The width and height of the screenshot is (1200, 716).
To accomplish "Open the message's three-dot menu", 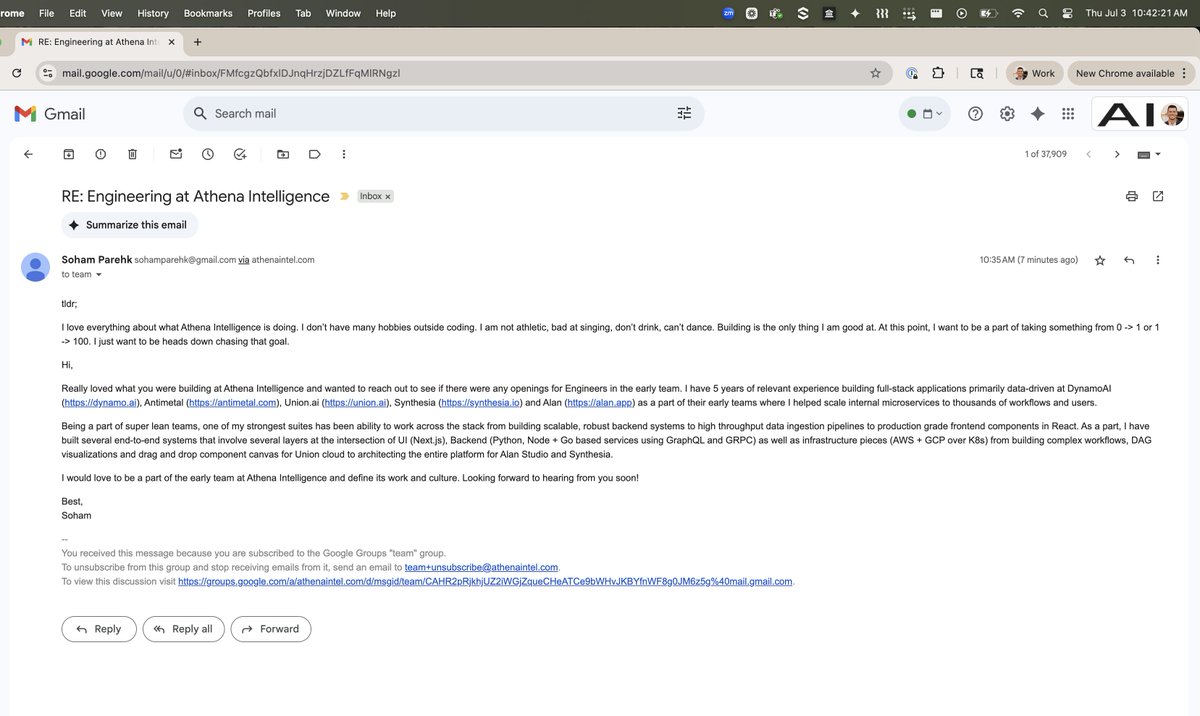I will [x=1158, y=260].
